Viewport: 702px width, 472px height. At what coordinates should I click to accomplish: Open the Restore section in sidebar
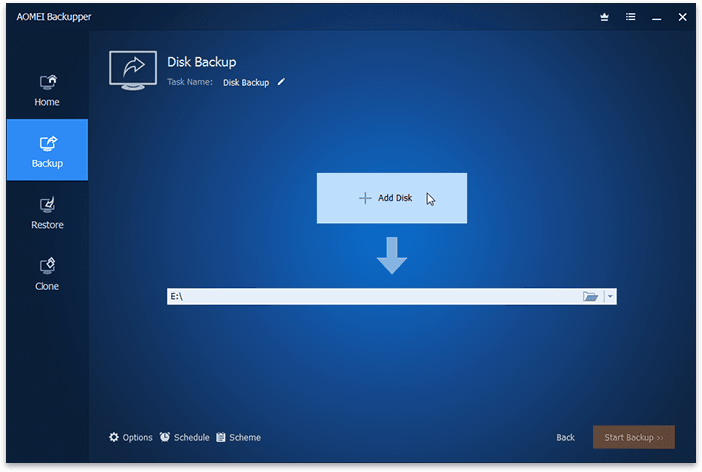(47, 212)
